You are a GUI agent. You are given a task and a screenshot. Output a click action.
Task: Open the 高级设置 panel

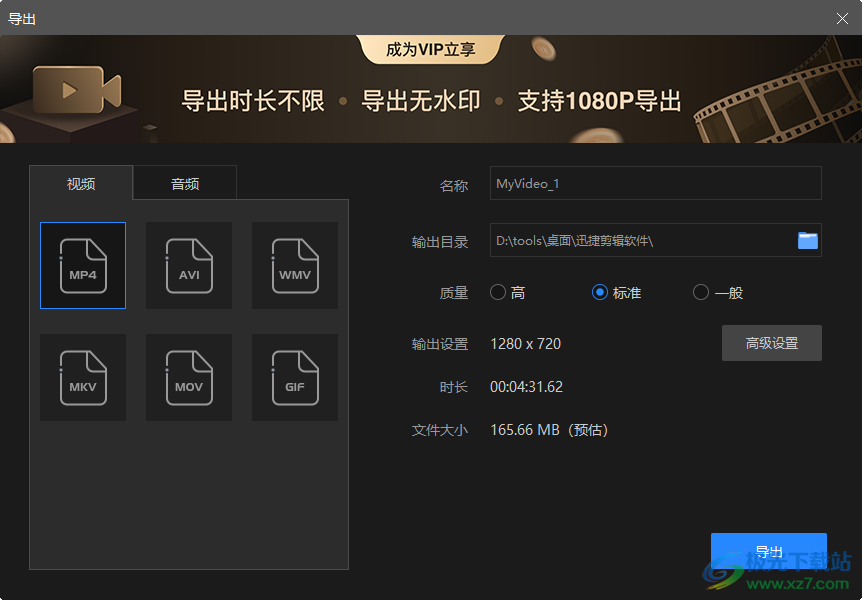[771, 343]
